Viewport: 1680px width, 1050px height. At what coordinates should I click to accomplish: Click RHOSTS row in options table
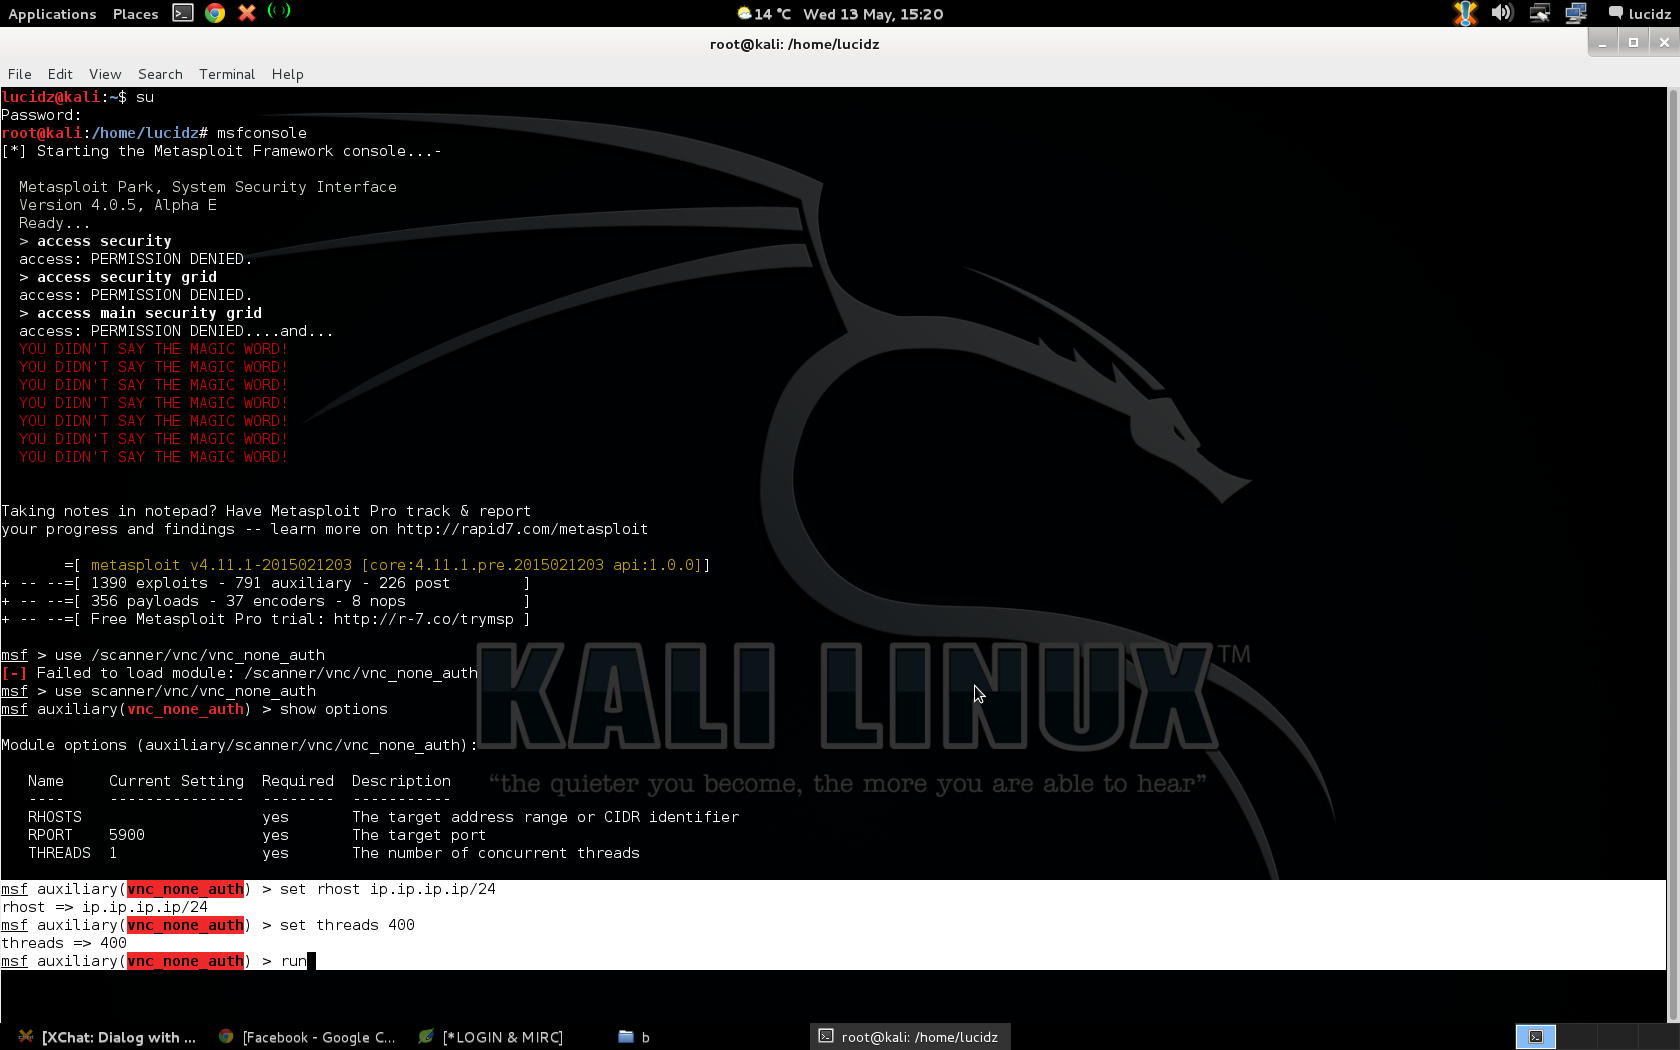(x=384, y=817)
